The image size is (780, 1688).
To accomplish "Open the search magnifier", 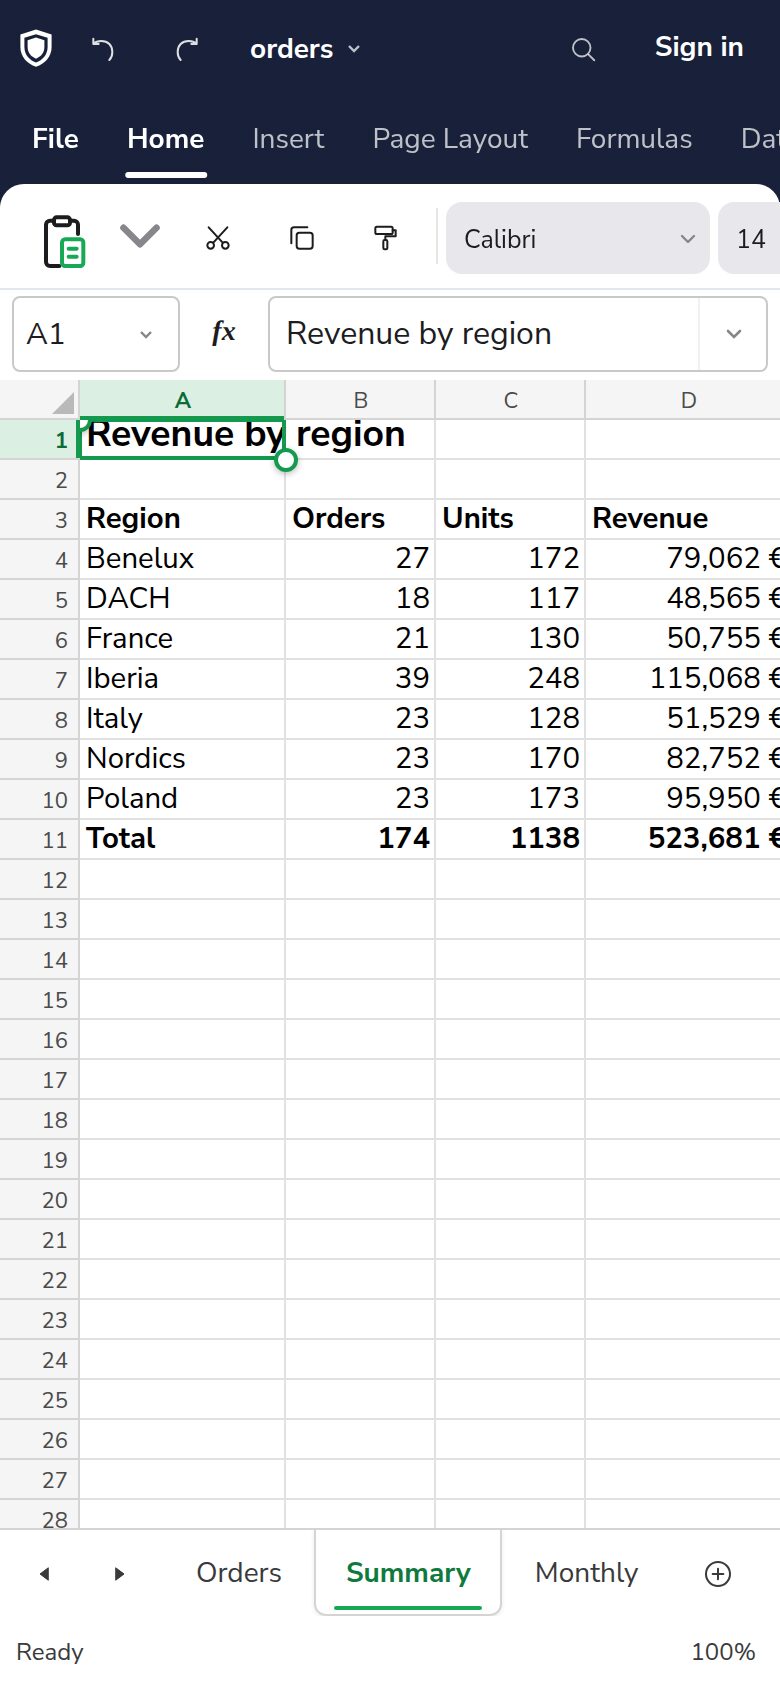I will point(583,49).
